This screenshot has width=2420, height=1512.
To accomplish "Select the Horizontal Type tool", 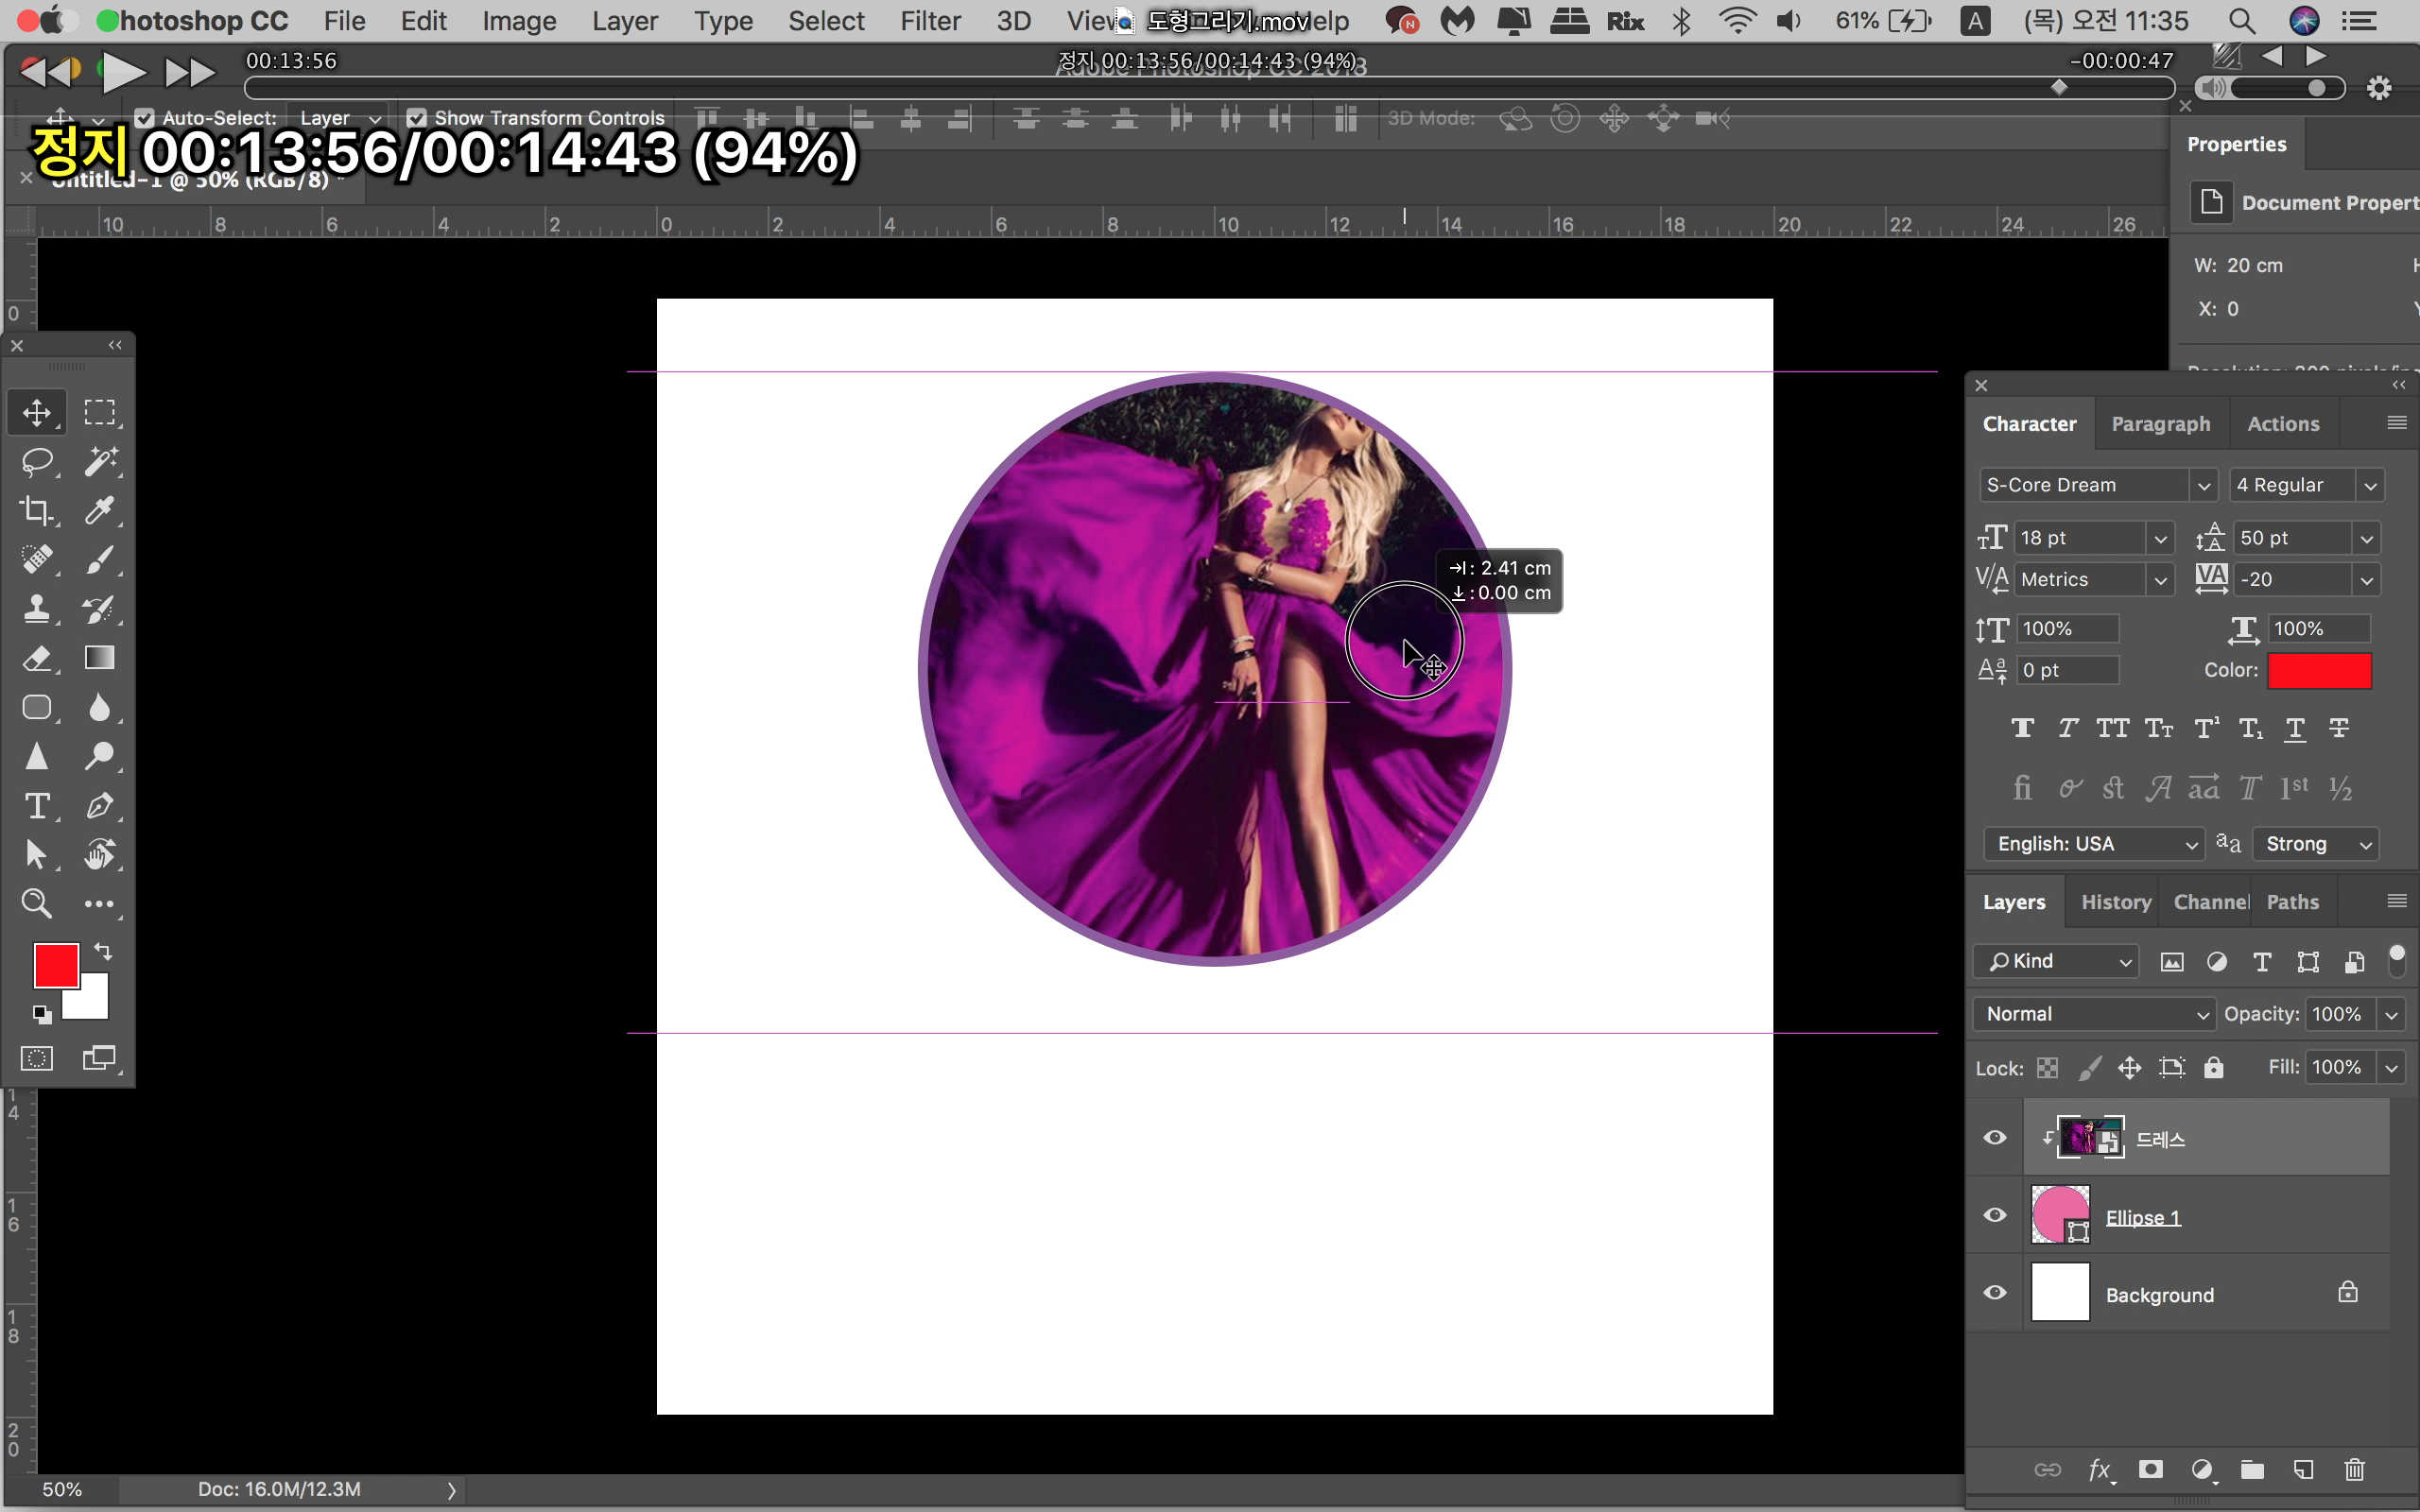I will tap(37, 805).
